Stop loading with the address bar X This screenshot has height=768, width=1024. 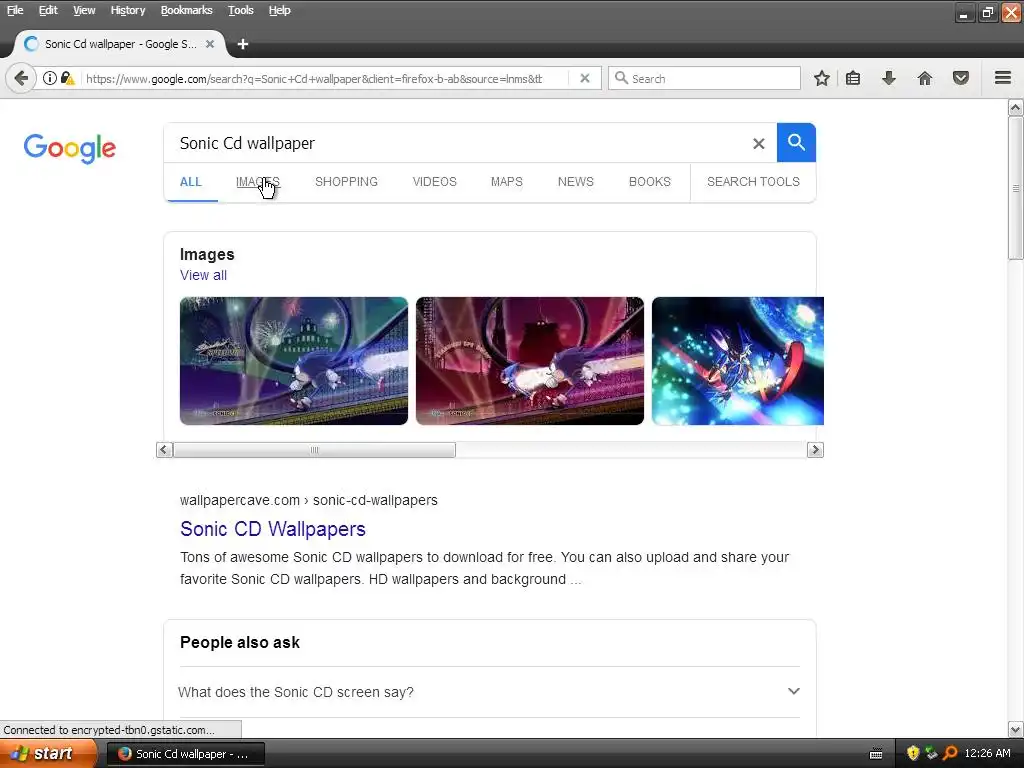tap(585, 78)
